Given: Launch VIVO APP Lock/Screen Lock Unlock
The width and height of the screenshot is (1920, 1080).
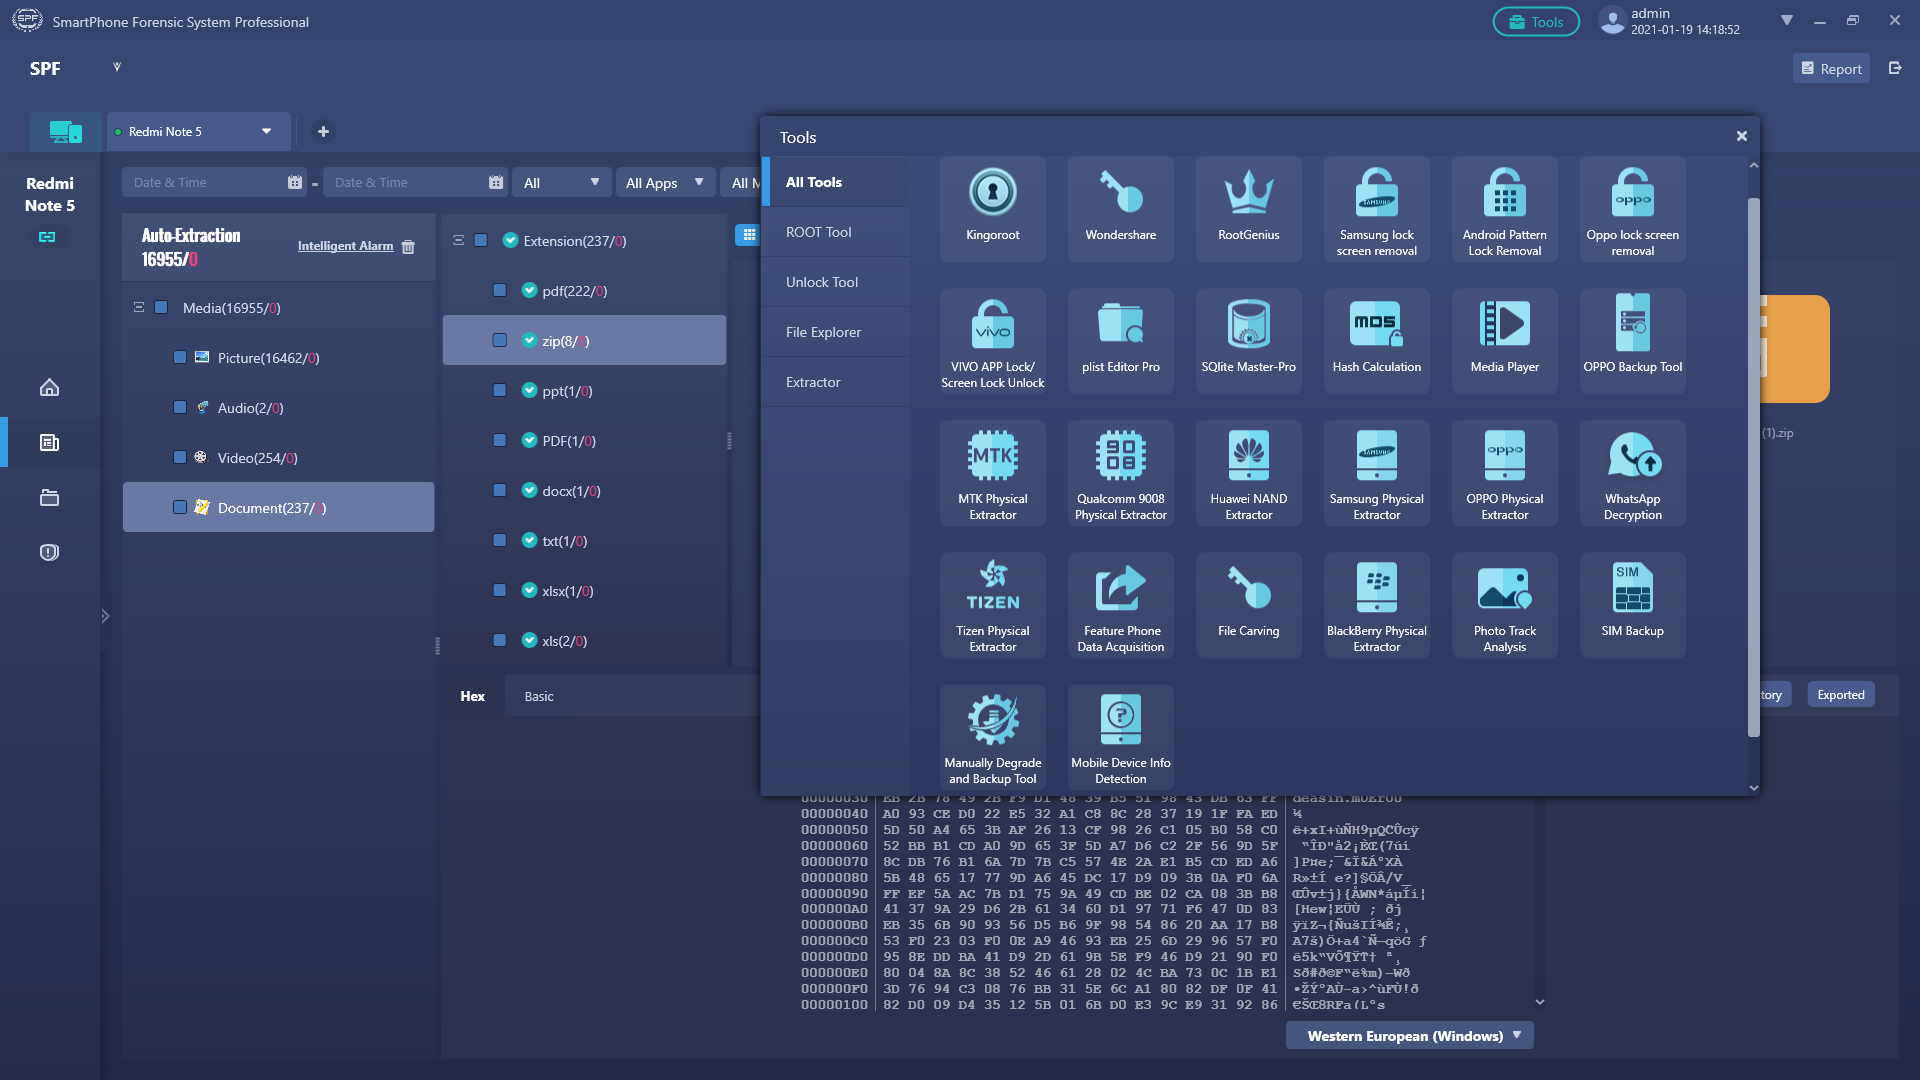Looking at the screenshot, I should (992, 341).
